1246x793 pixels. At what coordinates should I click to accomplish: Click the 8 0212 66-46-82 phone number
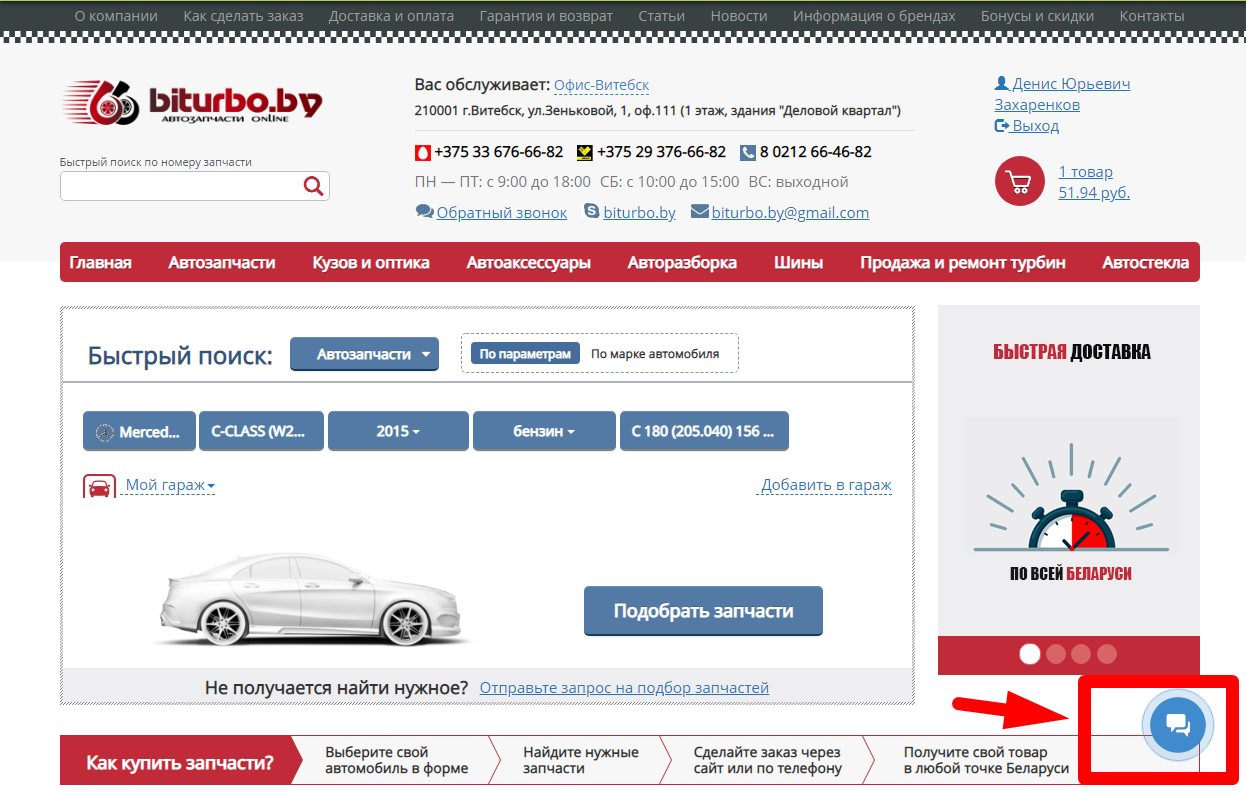tap(815, 153)
